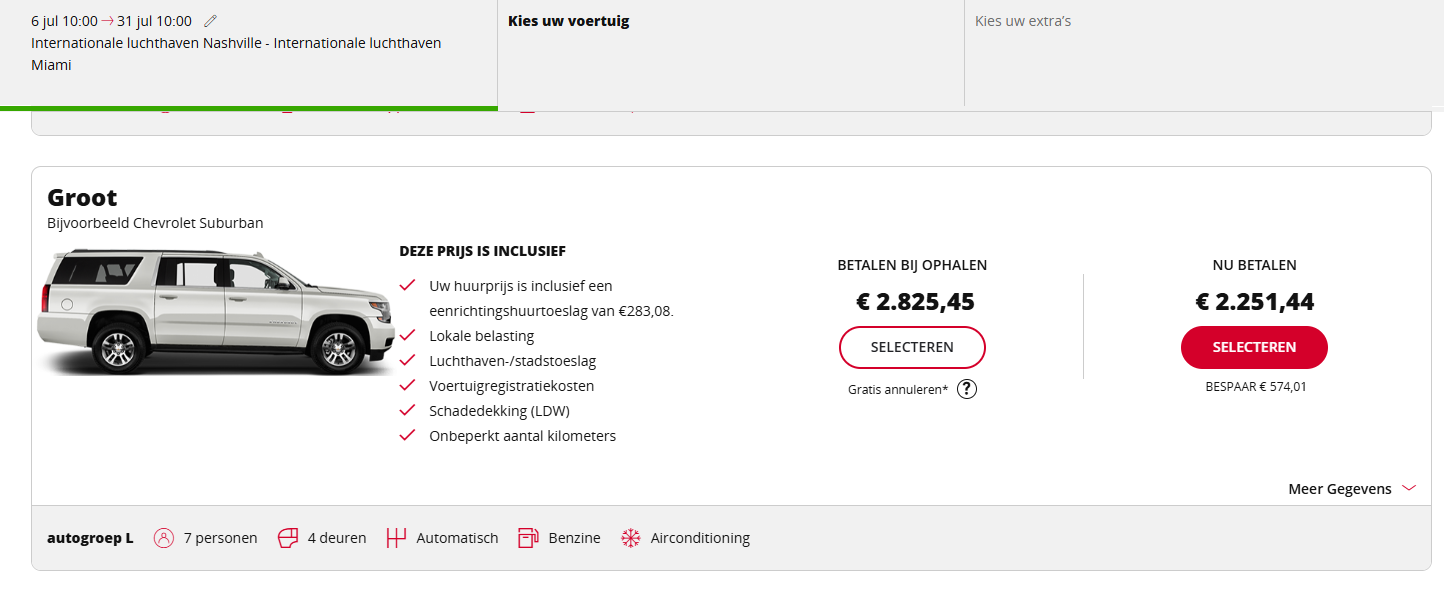Click Gratis annuleren text
1444x590 pixels.
coord(897,390)
